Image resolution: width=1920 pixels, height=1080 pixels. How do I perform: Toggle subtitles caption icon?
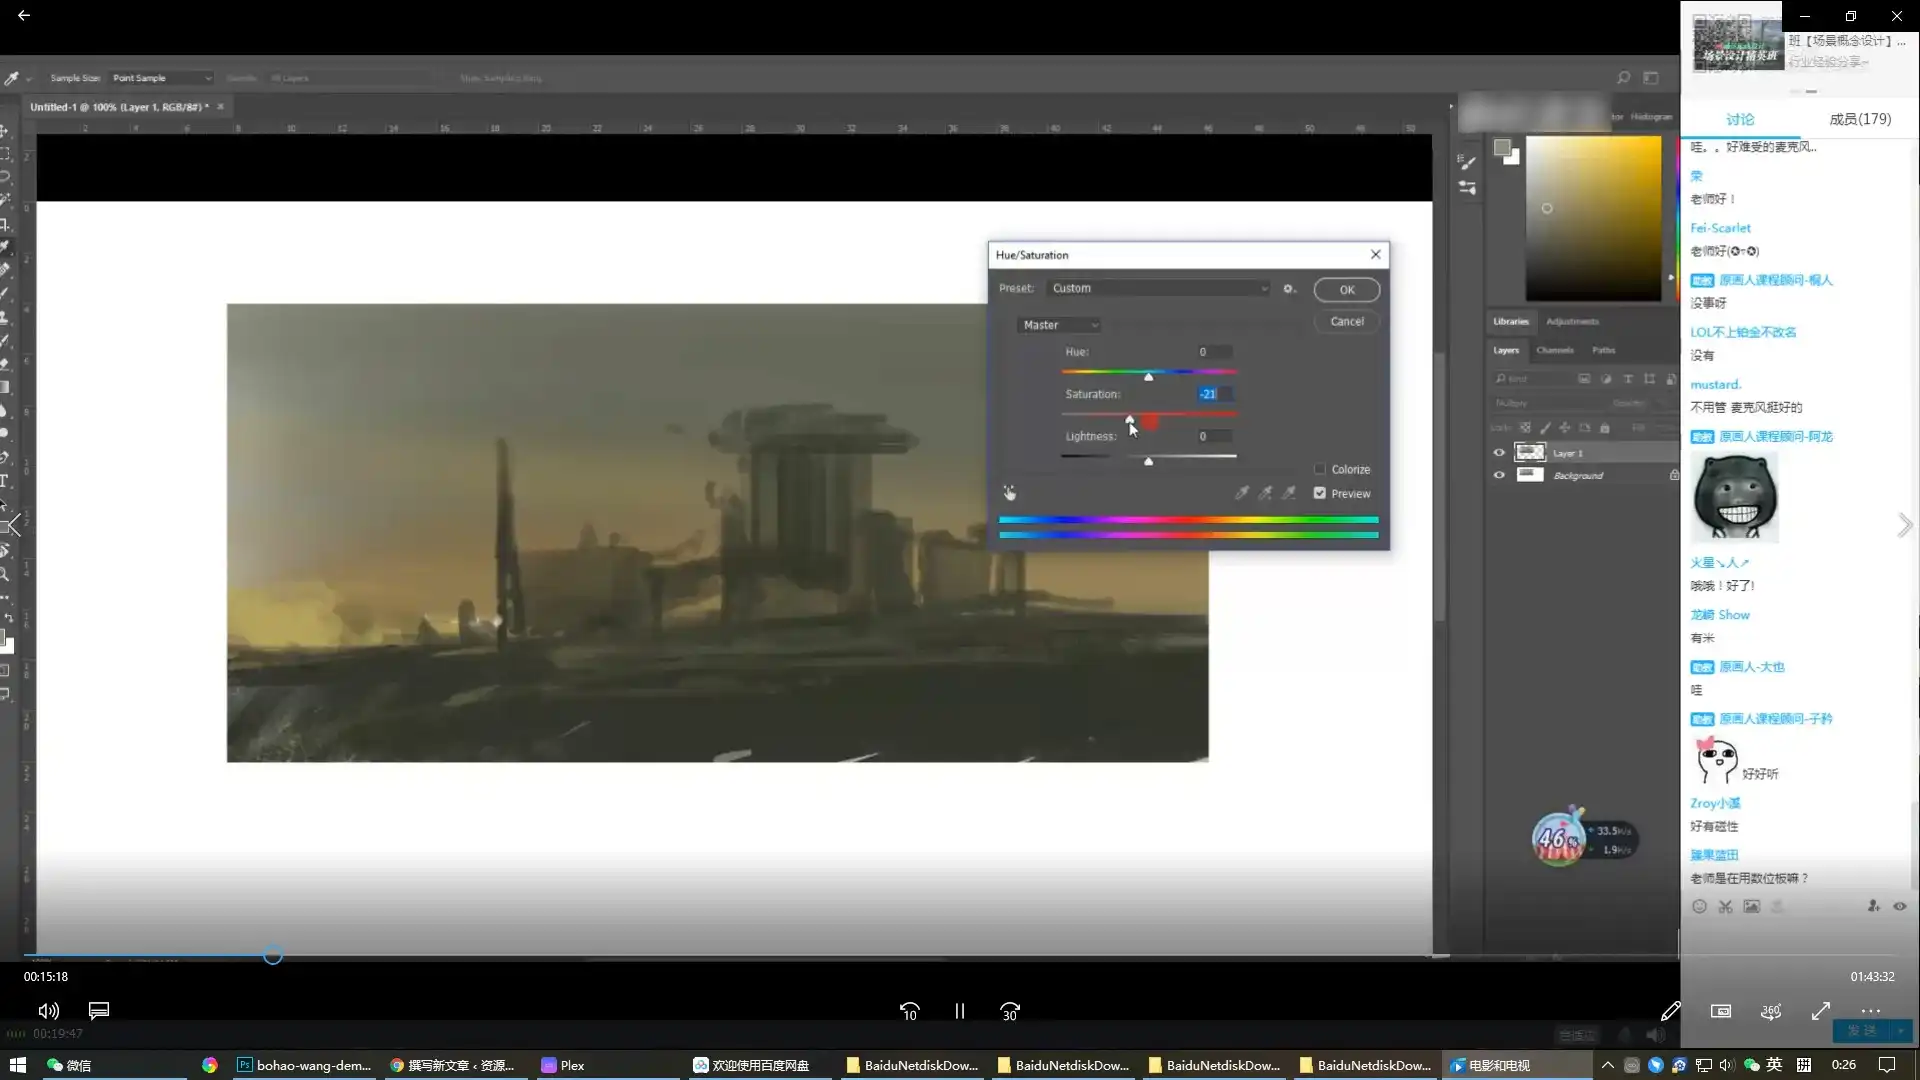(99, 1010)
